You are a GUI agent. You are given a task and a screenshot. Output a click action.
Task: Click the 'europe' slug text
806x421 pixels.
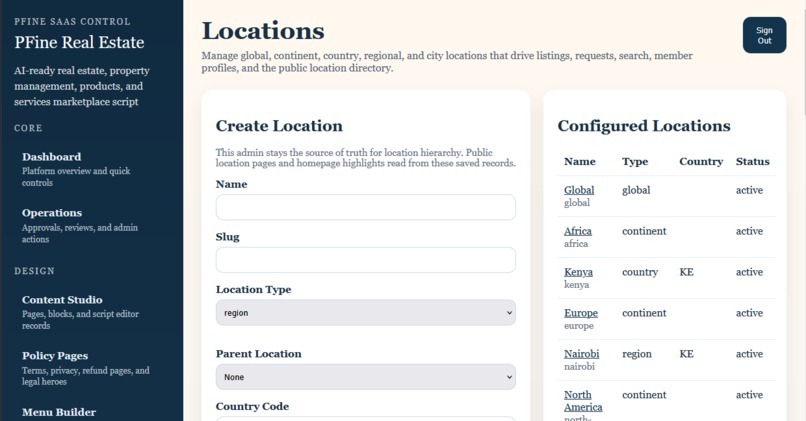click(579, 326)
